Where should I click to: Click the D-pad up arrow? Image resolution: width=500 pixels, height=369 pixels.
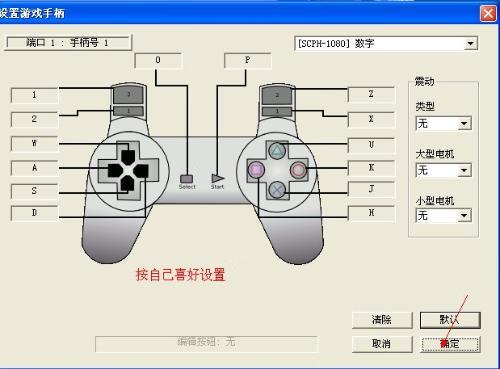point(128,157)
